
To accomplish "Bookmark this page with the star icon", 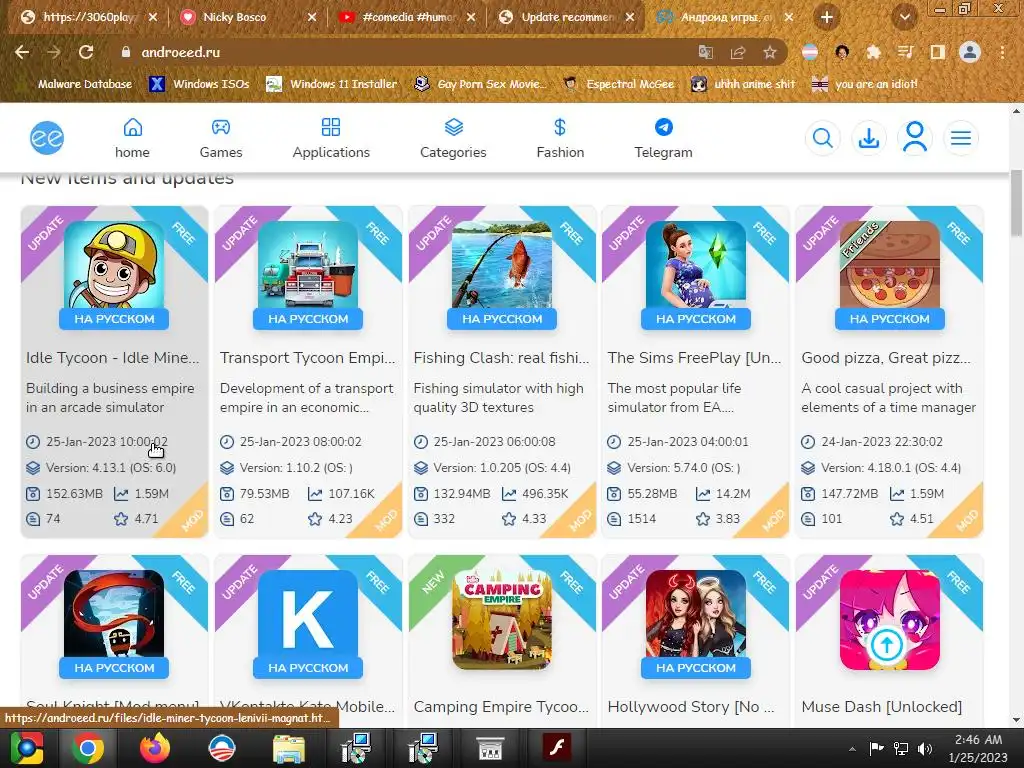I will 770,52.
